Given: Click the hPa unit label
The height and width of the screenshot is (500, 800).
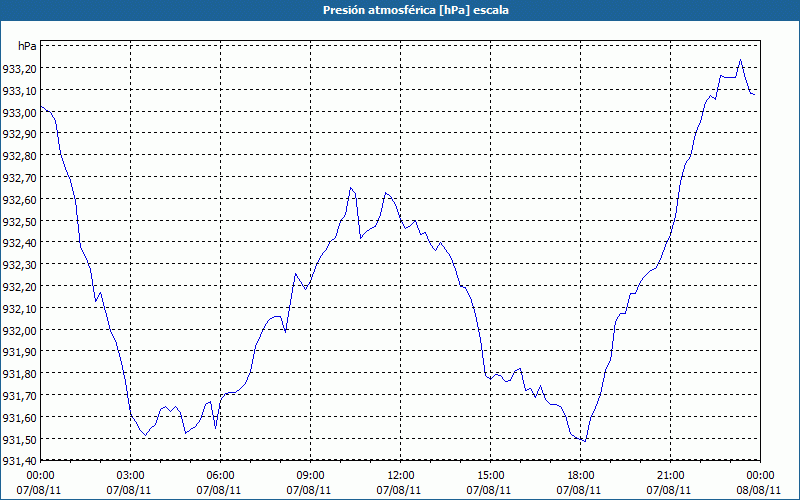Looking at the screenshot, I should point(27,46).
